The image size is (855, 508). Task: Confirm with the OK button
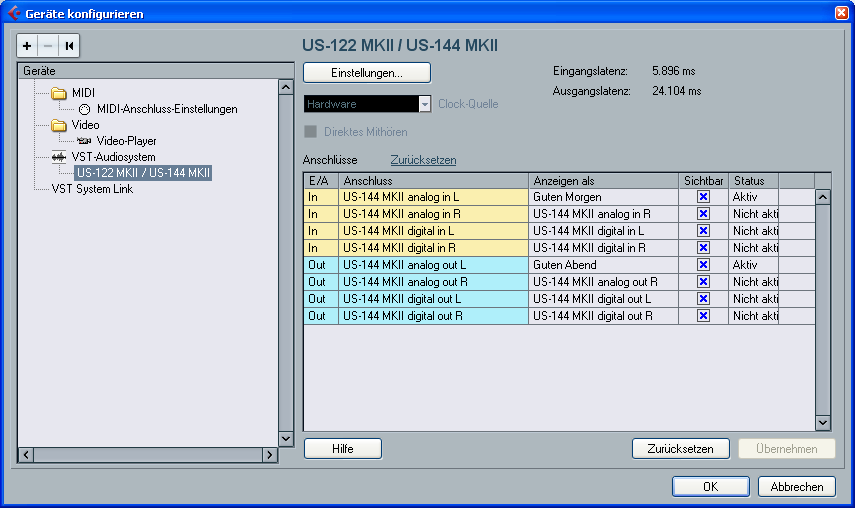(711, 486)
